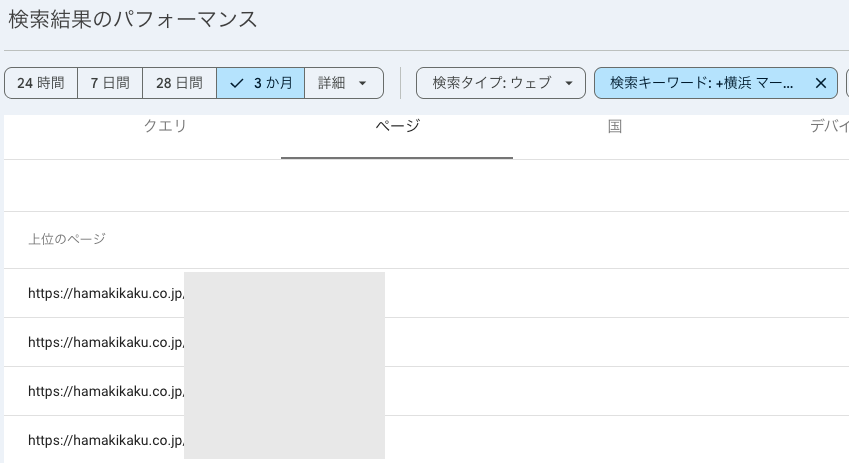
Task: Show the デバイス tab
Action: (x=829, y=126)
